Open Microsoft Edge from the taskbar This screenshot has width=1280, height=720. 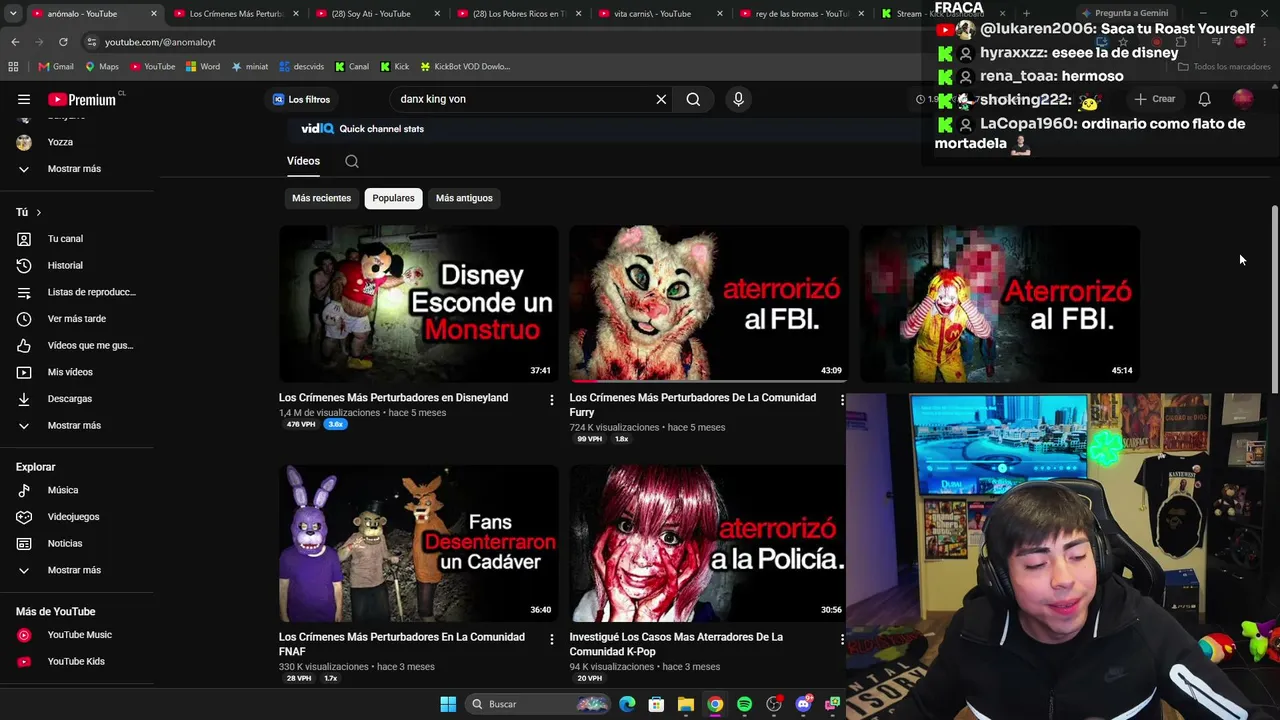pos(627,704)
